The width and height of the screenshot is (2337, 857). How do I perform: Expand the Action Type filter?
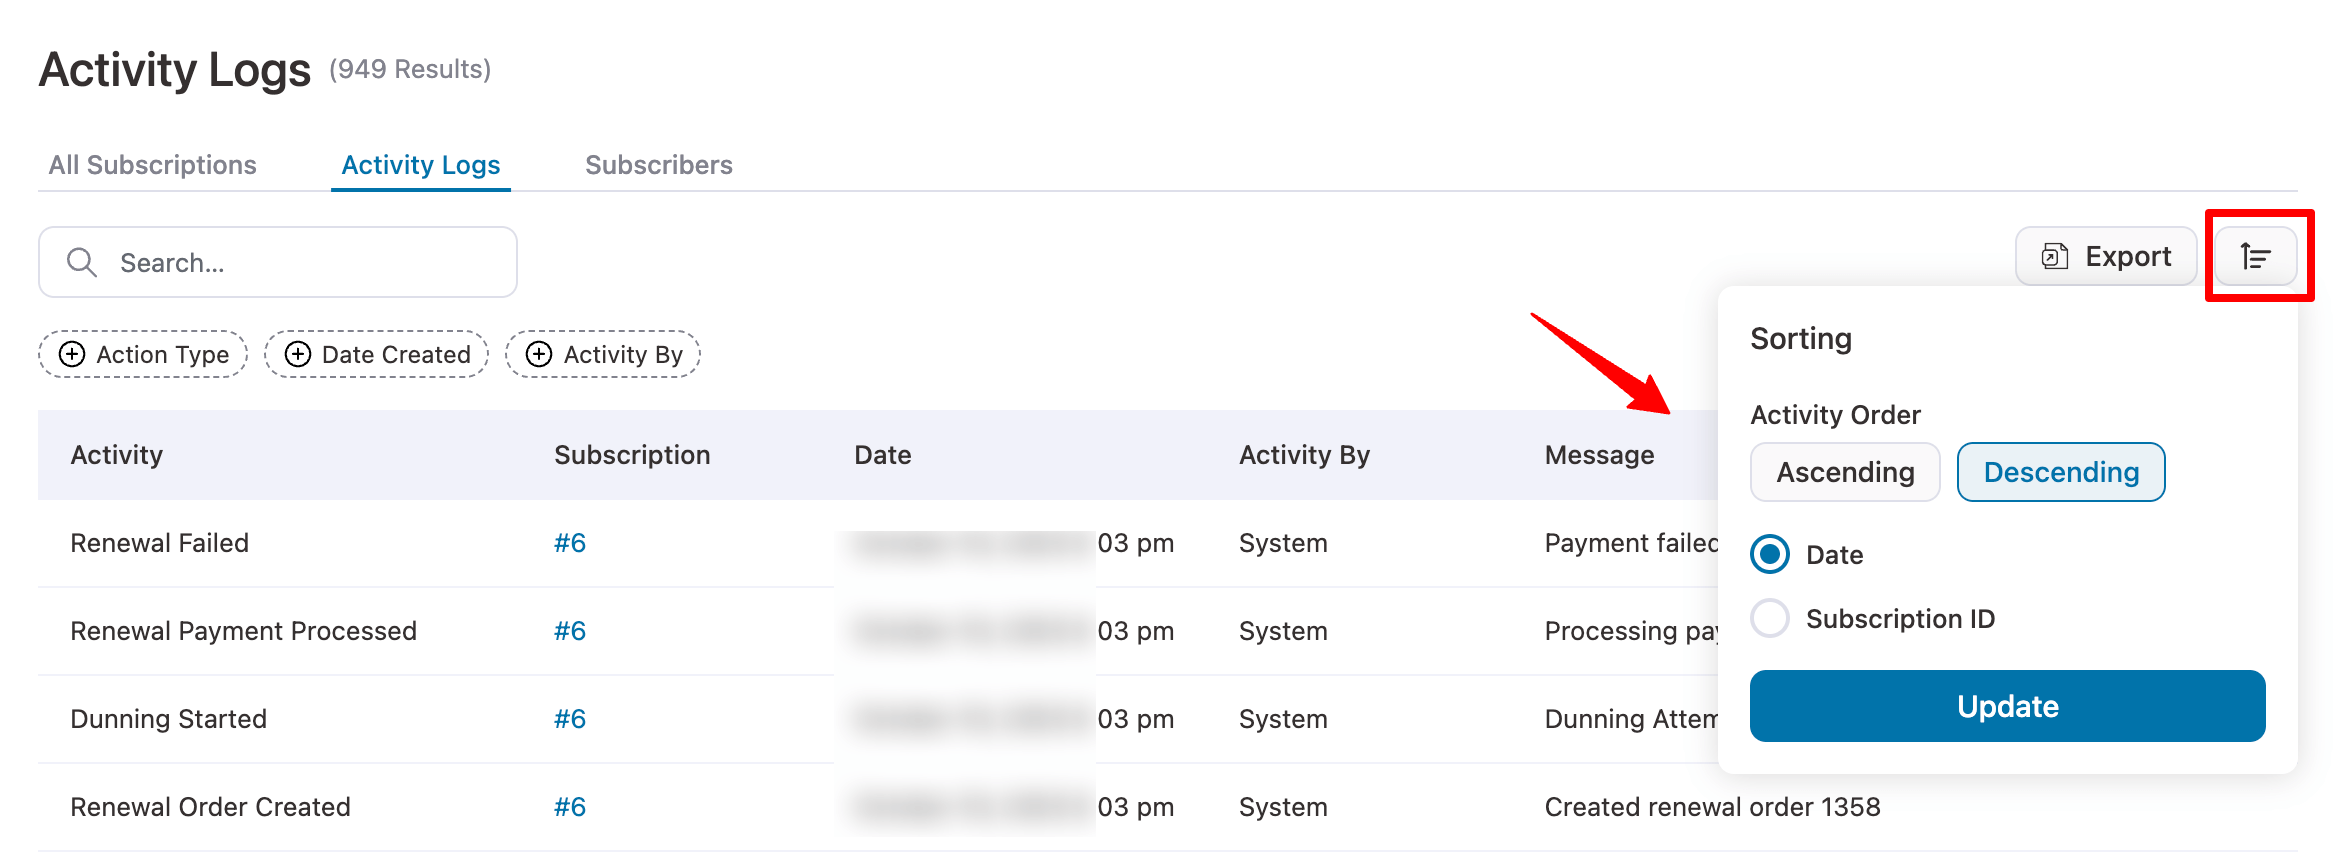pyautogui.click(x=162, y=355)
